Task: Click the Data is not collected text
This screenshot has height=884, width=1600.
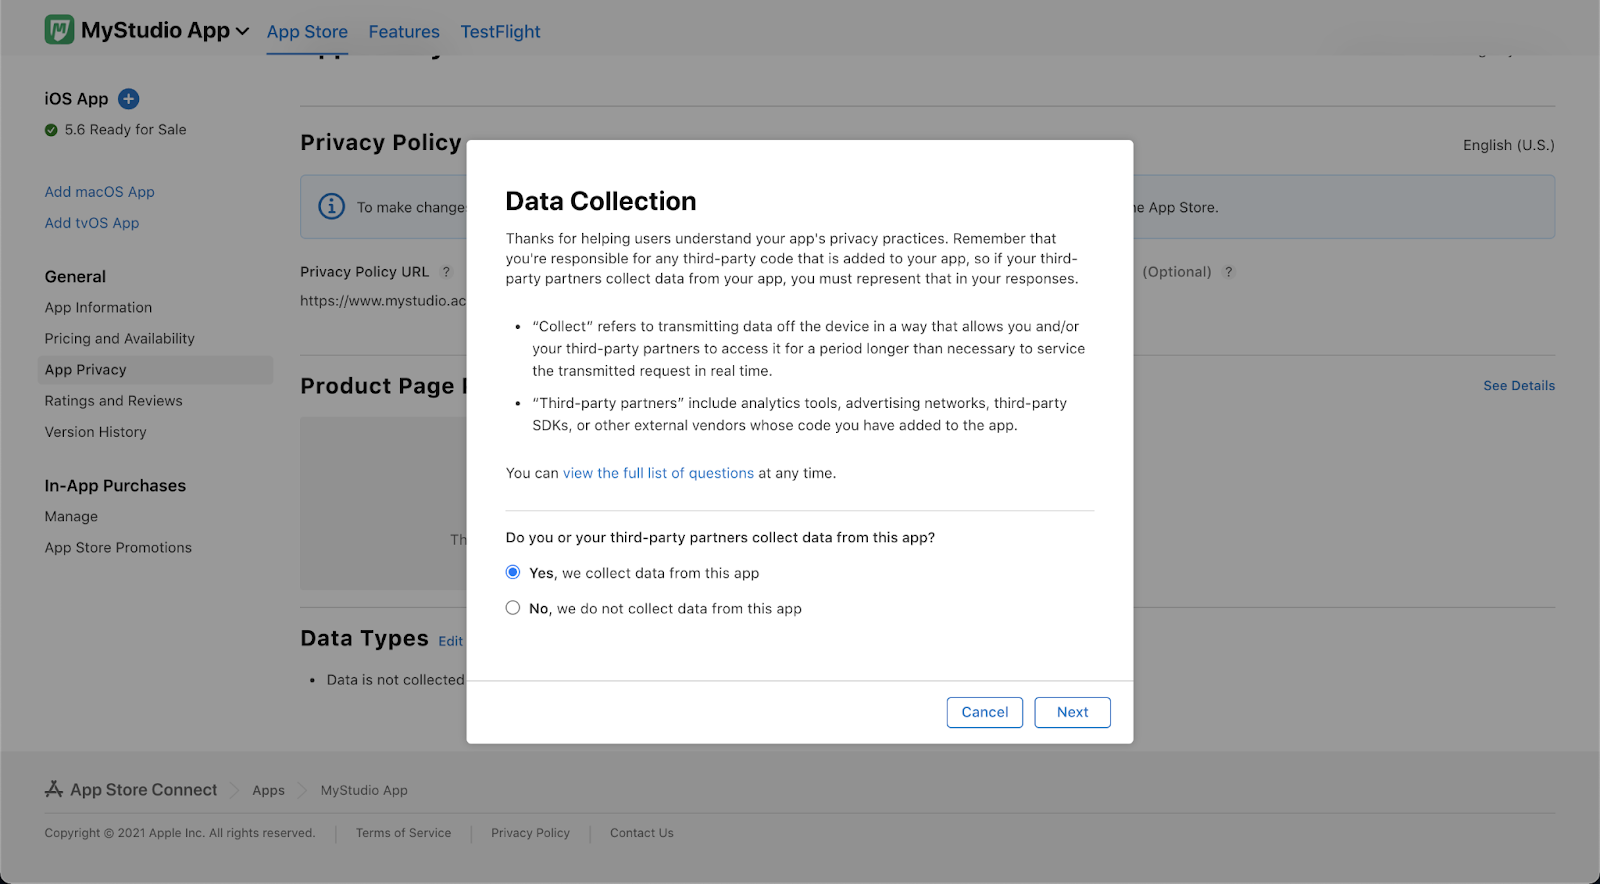Action: pos(395,680)
